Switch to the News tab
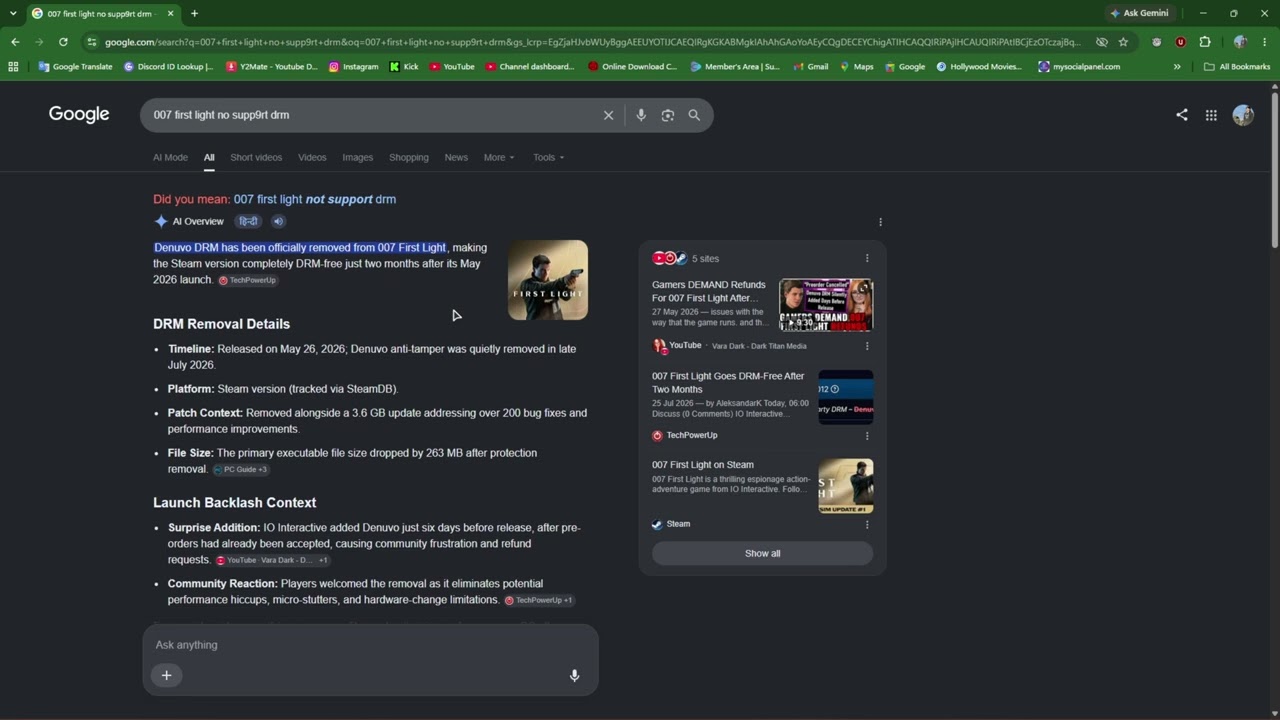Screen dimensions: 1280x720 tap(456, 157)
